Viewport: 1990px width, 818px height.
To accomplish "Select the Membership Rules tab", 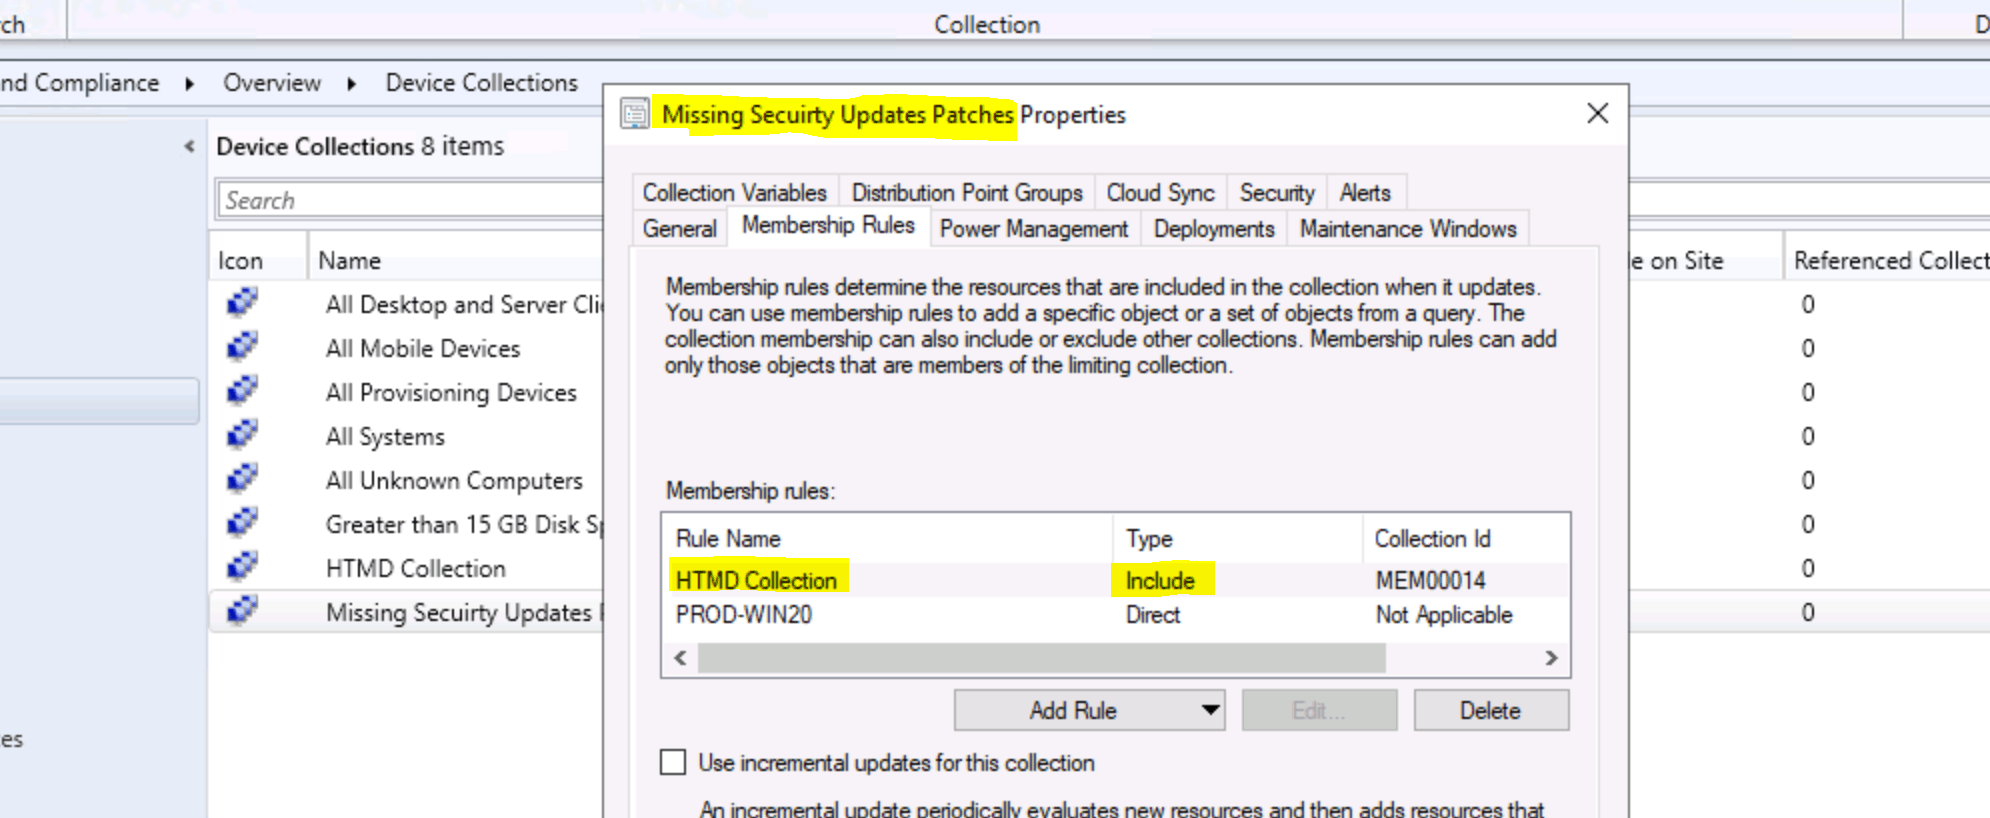I will (x=828, y=226).
